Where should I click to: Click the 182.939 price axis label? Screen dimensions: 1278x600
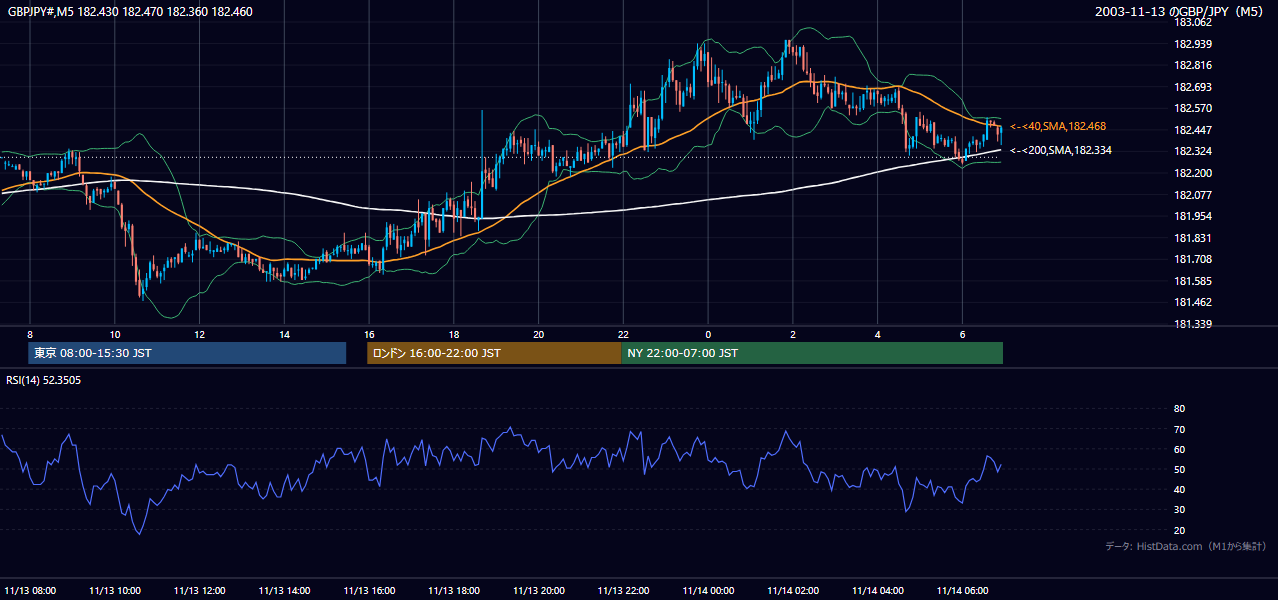click(1193, 44)
